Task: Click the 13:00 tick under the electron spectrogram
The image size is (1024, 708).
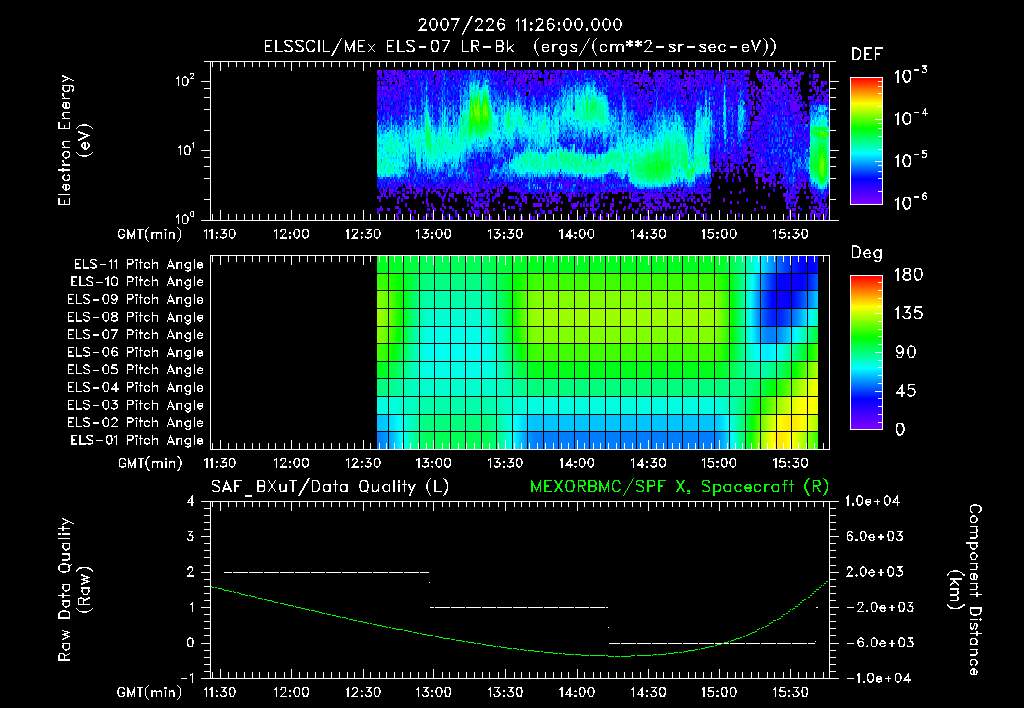Action: click(x=434, y=234)
